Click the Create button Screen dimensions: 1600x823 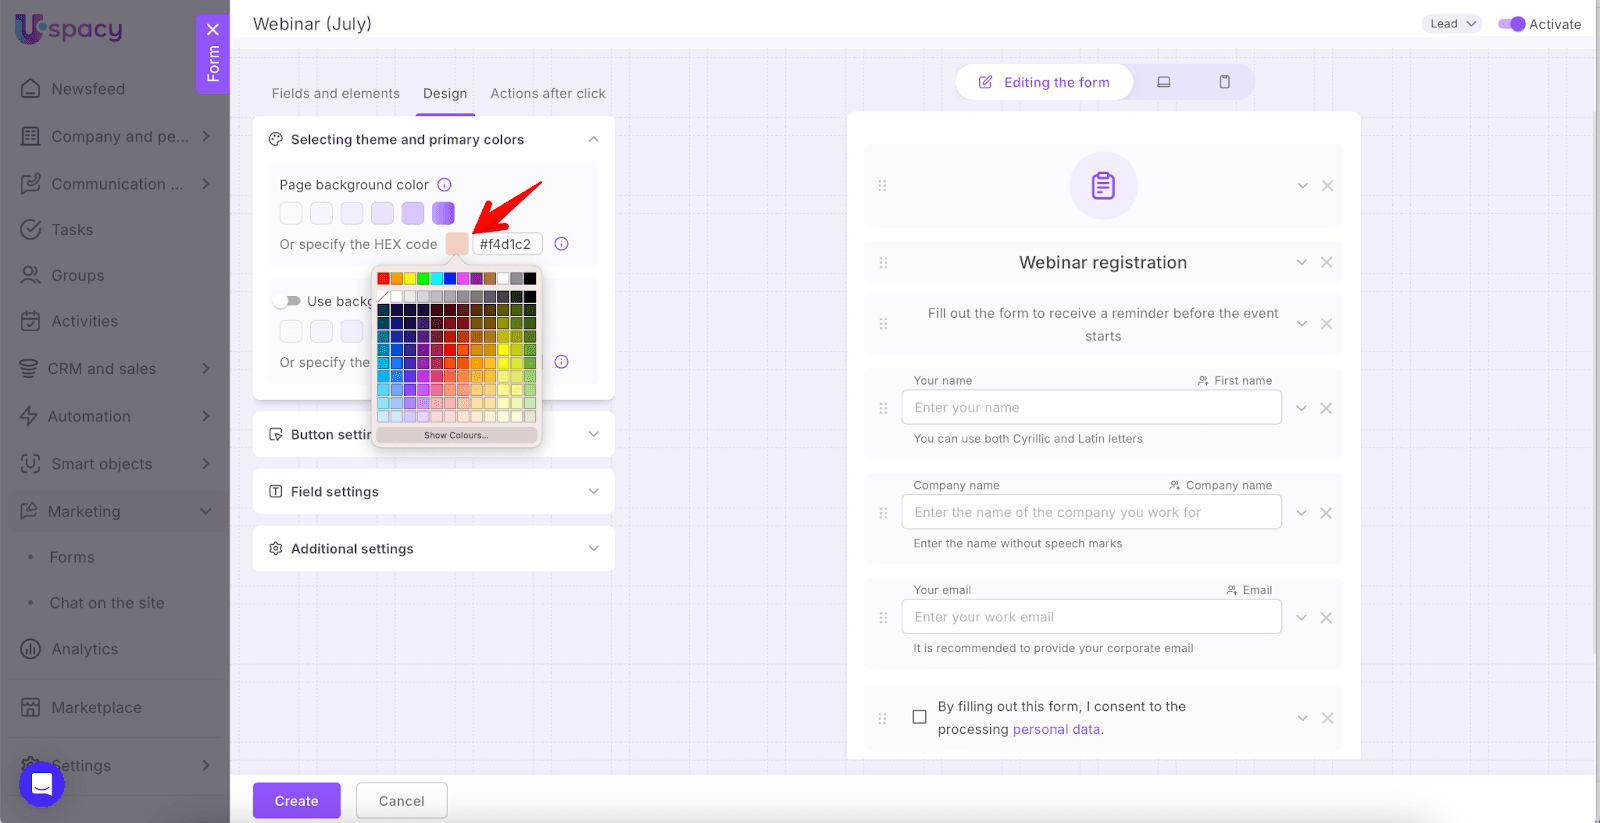tap(296, 801)
